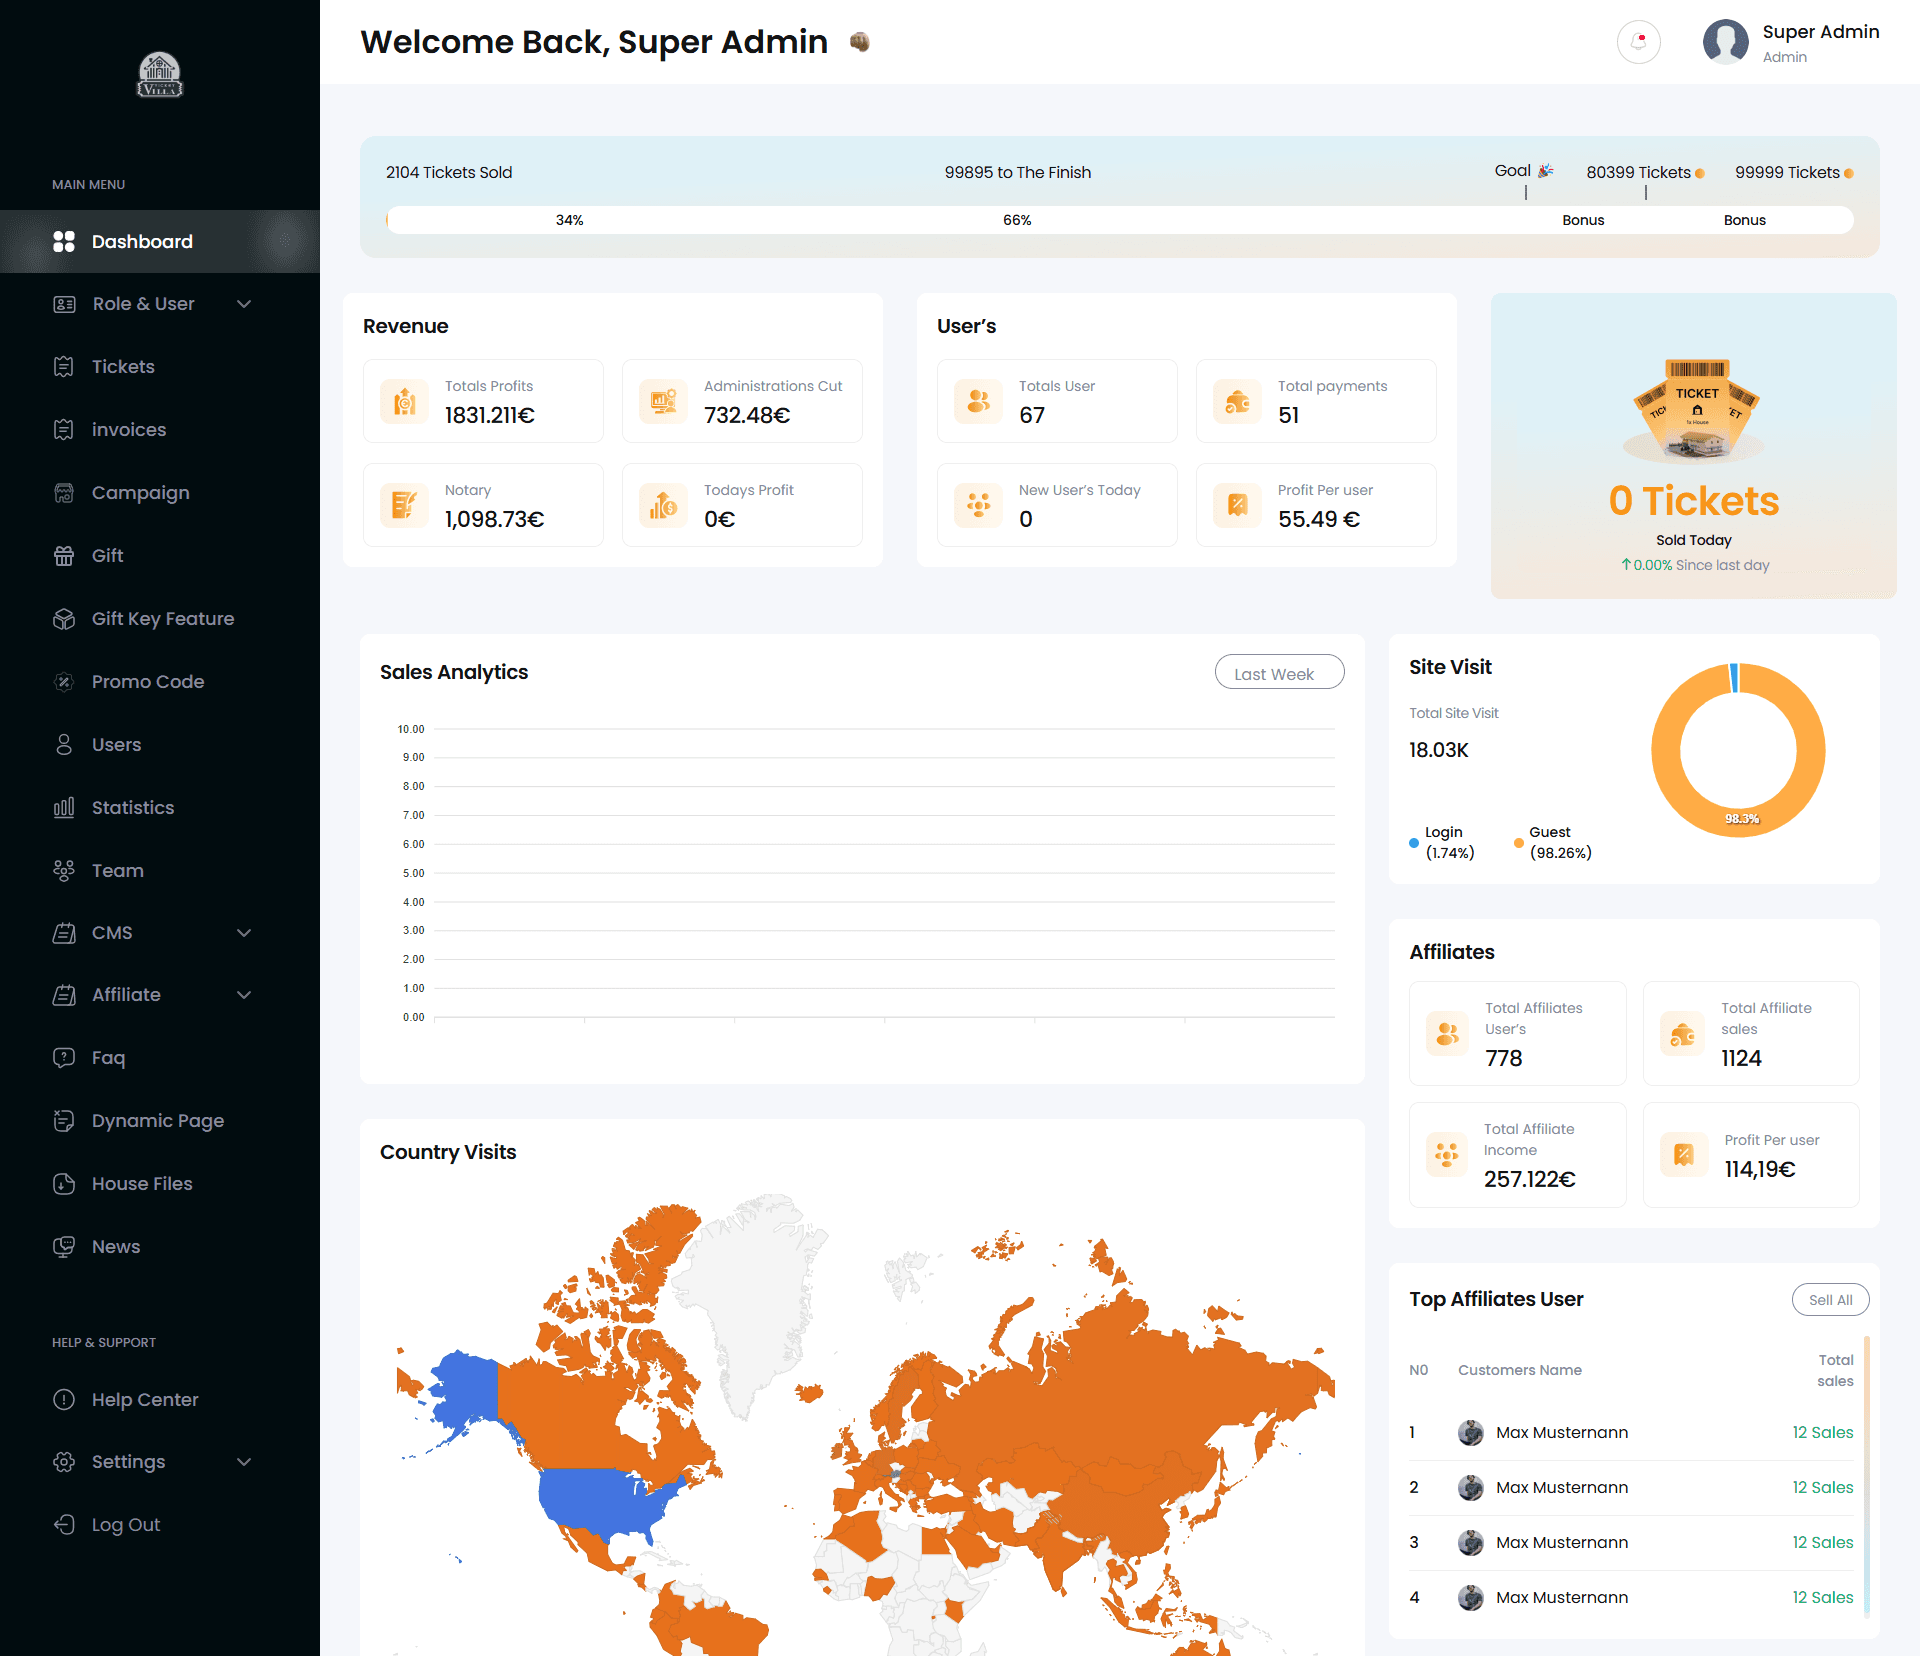Image resolution: width=1920 pixels, height=1656 pixels.
Task: Click the Dynamic Page link
Action: tap(158, 1121)
